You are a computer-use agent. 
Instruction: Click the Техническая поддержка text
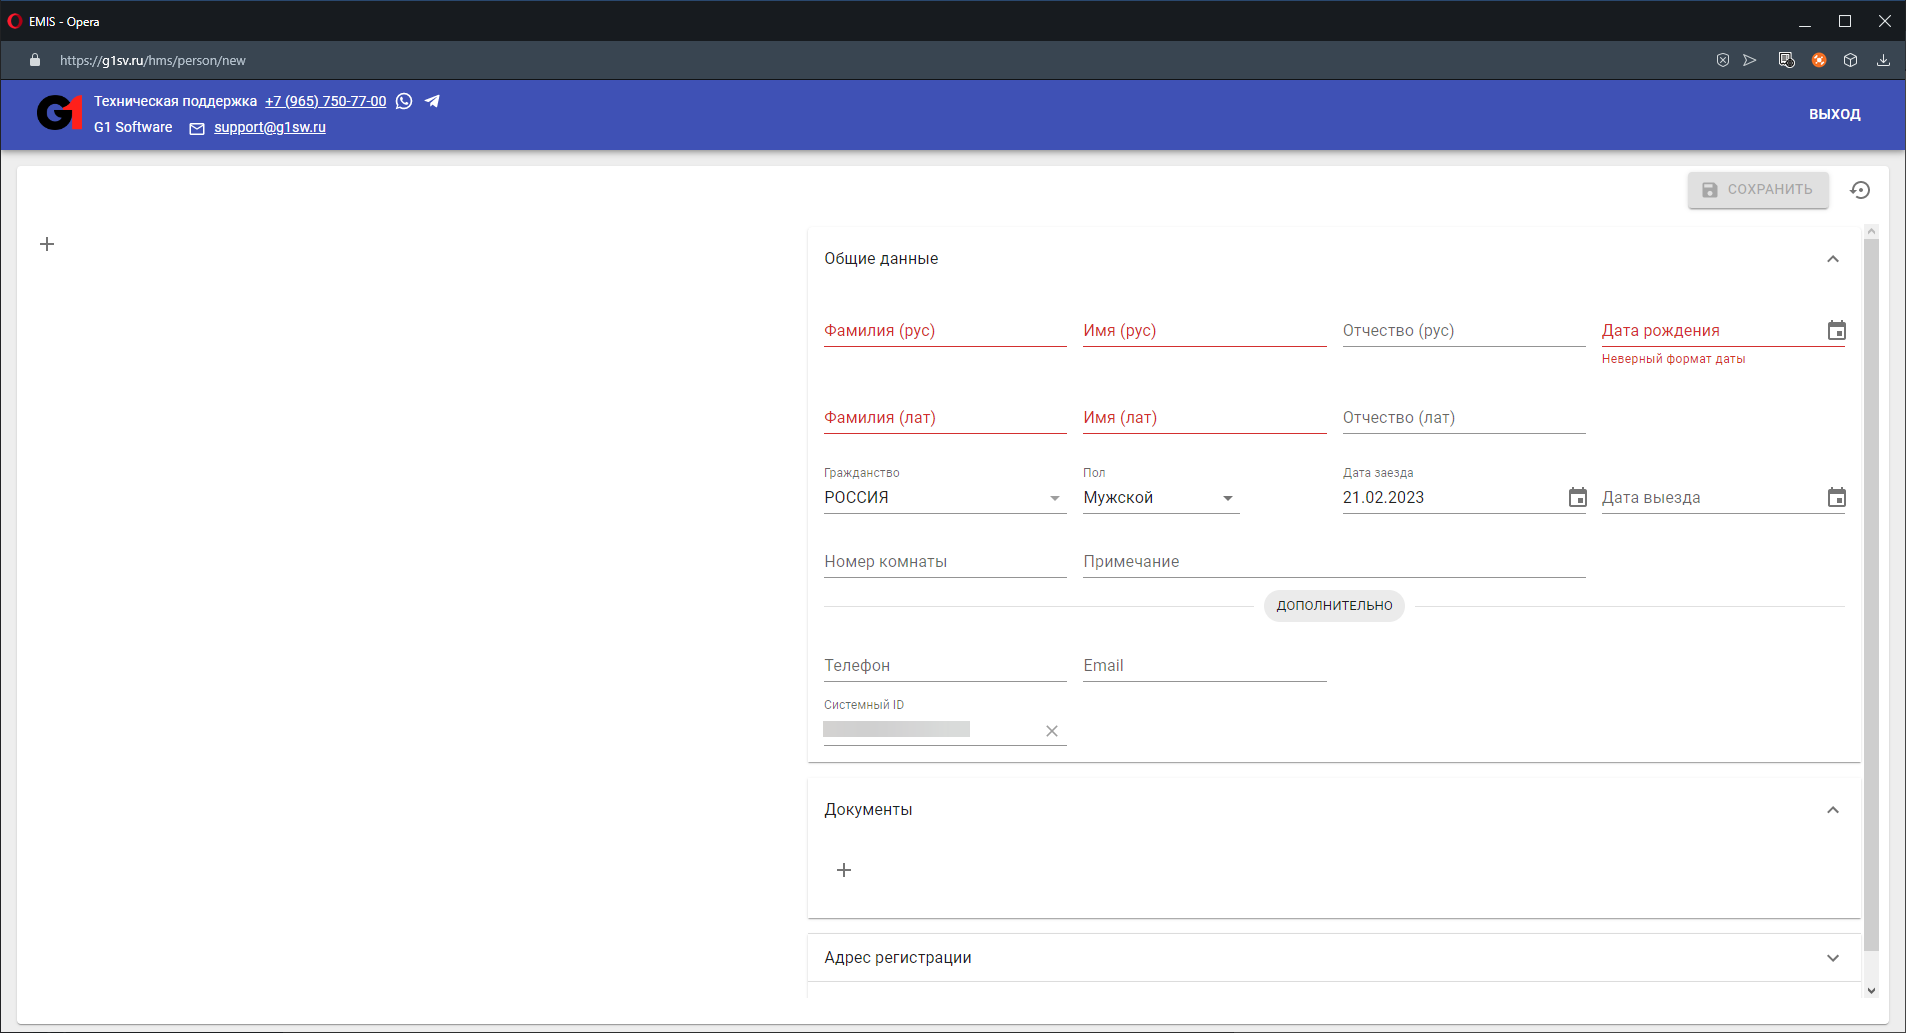tap(175, 101)
